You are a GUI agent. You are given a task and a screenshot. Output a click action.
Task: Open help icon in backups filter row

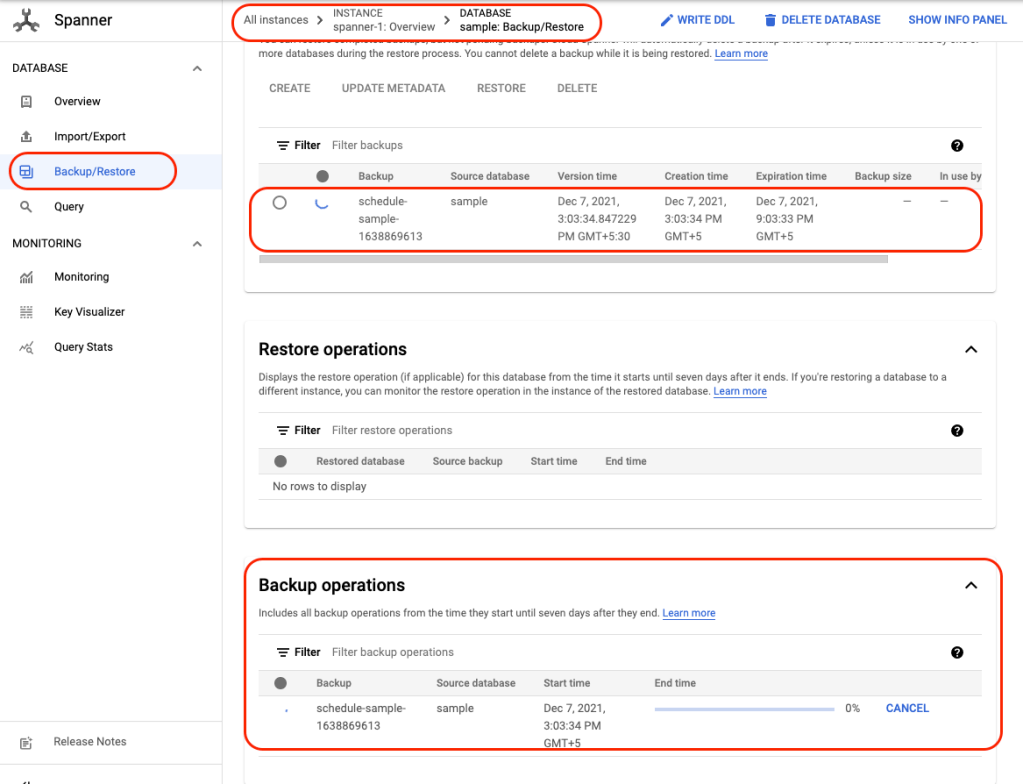coord(957,146)
